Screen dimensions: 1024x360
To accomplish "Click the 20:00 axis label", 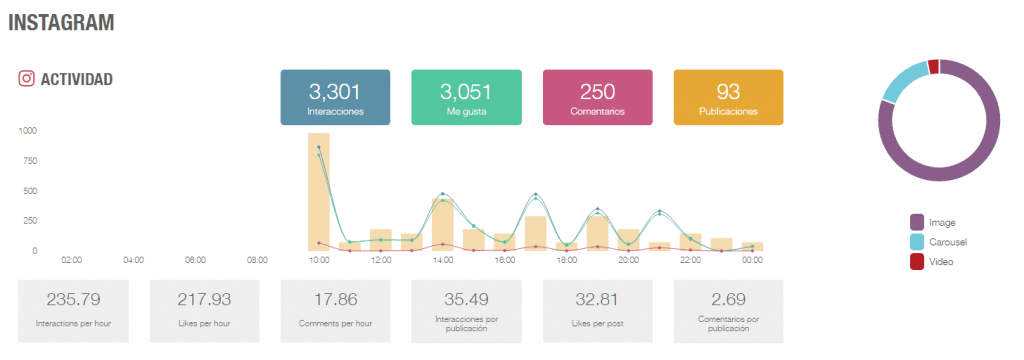I will tap(628, 260).
